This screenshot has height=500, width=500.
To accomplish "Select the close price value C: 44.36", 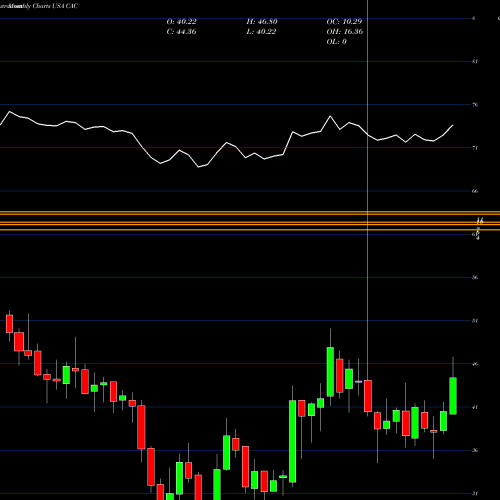I will [x=181, y=32].
